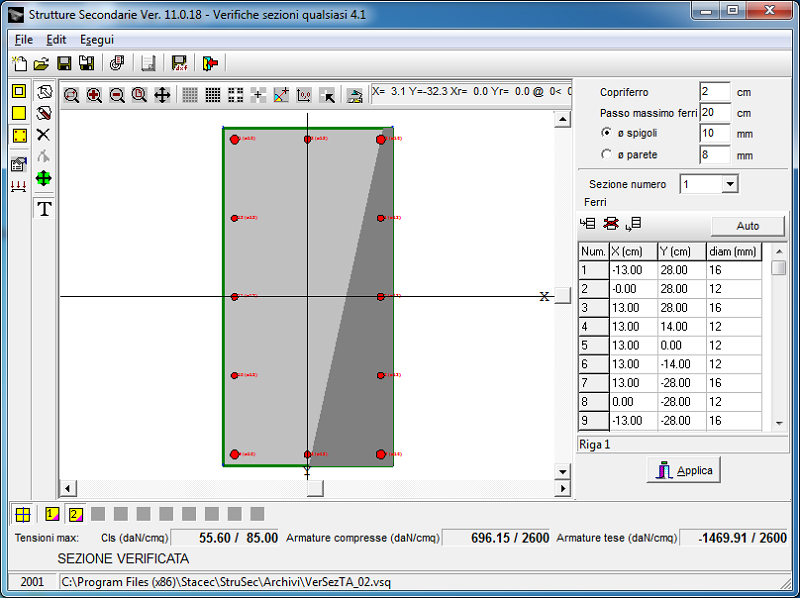Image resolution: width=800 pixels, height=598 pixels.
Task: Save the file with the single floppy icon
Action: 64,63
